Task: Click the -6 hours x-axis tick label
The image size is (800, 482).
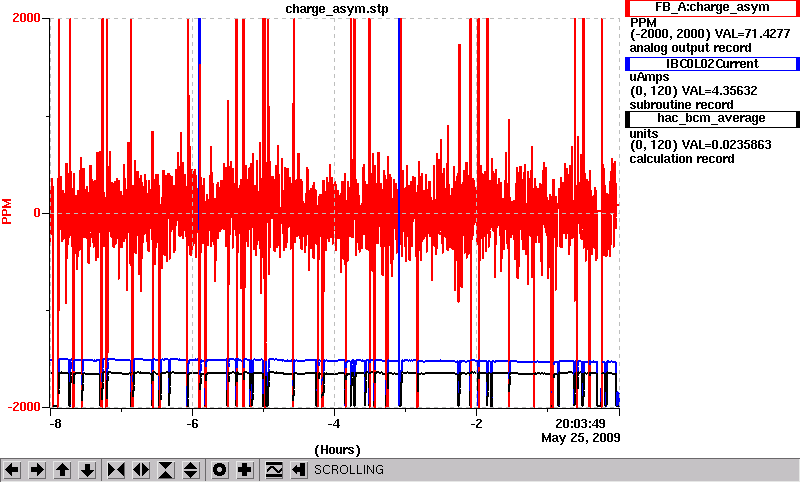Action: (x=192, y=424)
